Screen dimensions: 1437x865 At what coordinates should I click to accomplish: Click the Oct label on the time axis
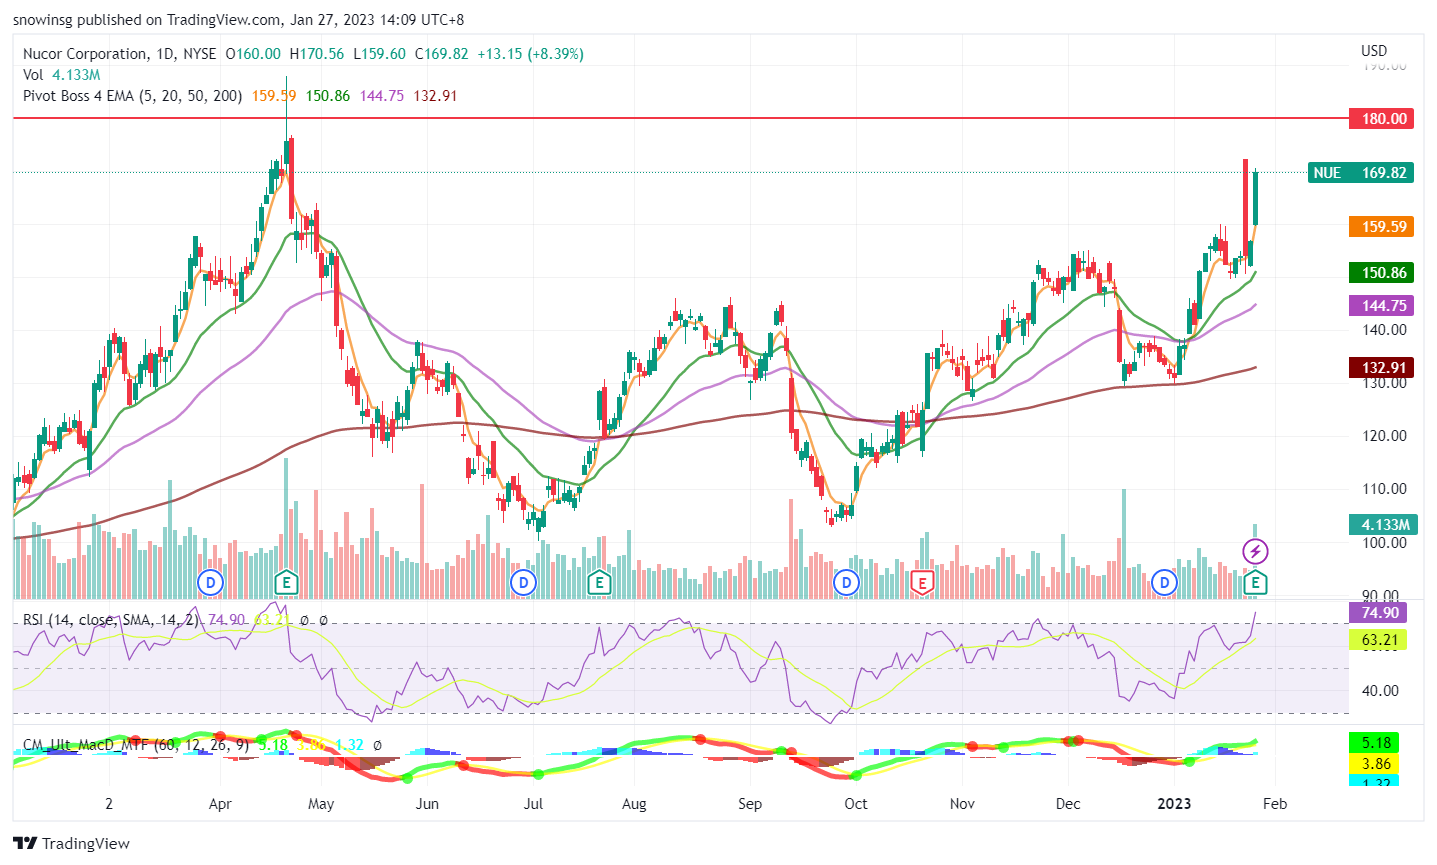click(x=856, y=803)
